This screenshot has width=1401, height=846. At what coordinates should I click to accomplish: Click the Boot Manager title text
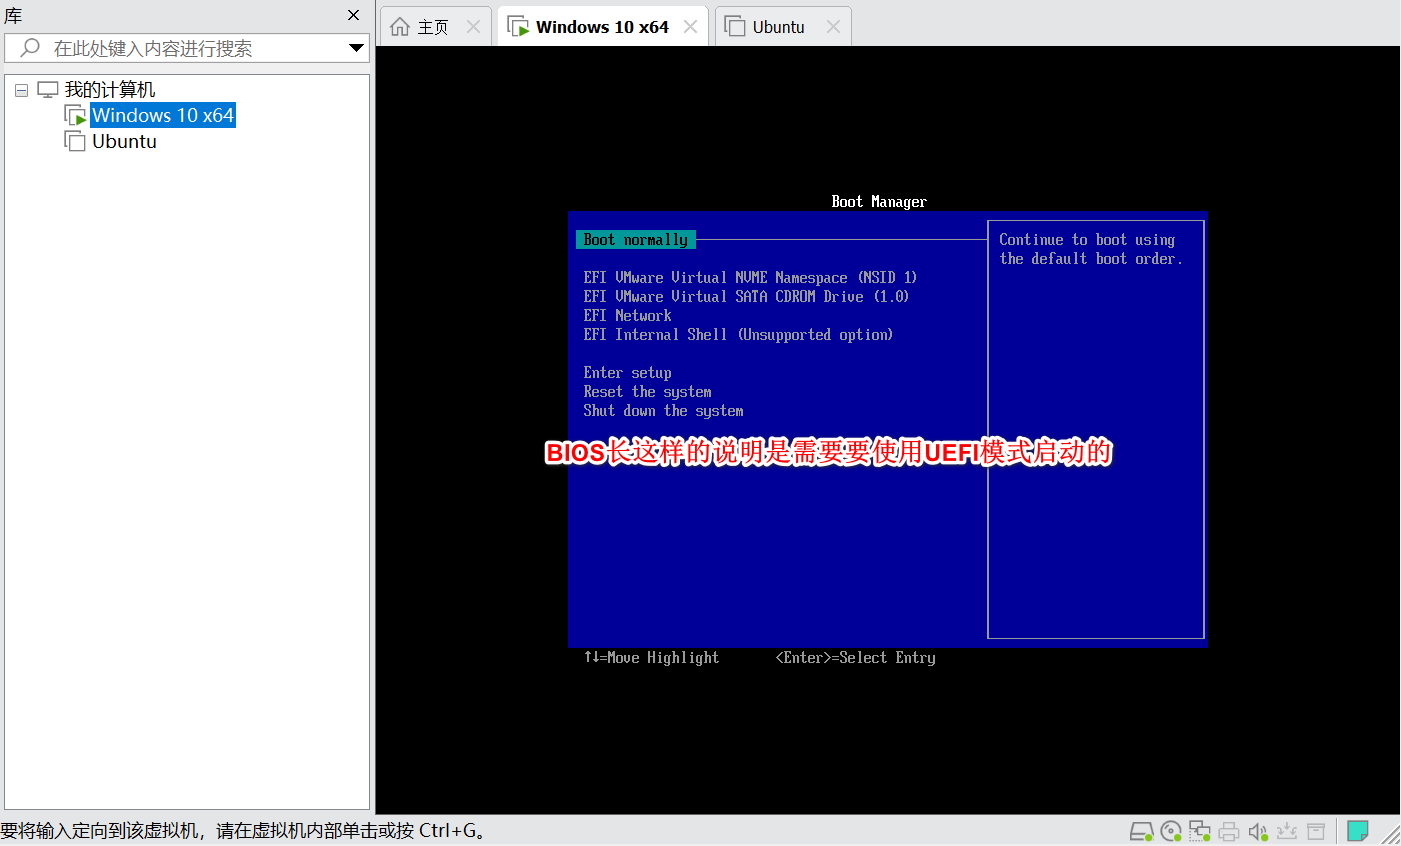click(x=879, y=201)
